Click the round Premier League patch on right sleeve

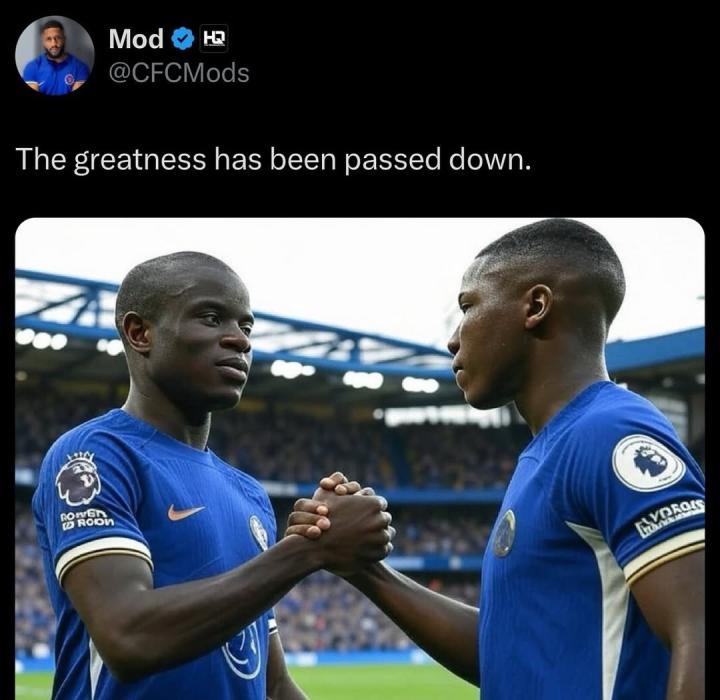(x=648, y=463)
